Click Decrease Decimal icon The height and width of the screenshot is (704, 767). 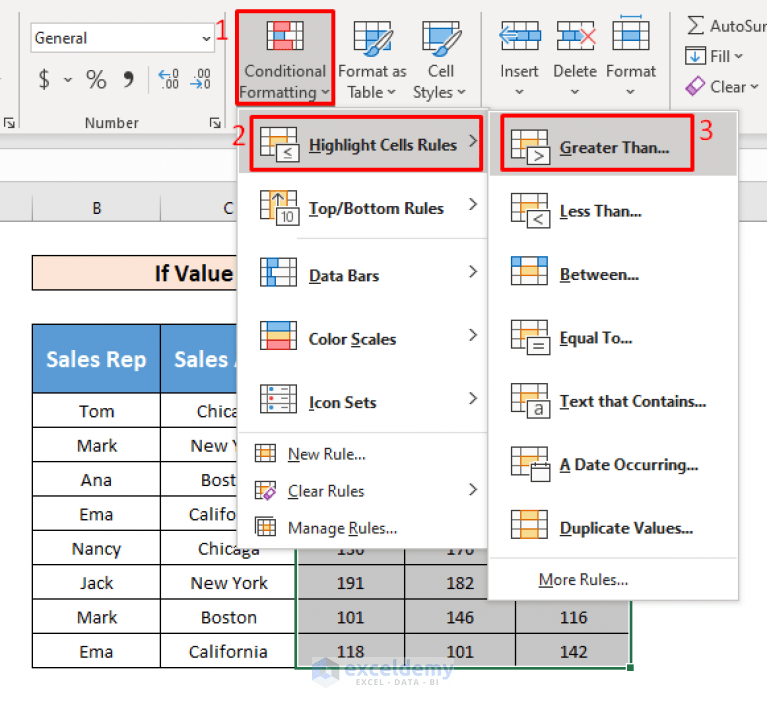pos(201,79)
